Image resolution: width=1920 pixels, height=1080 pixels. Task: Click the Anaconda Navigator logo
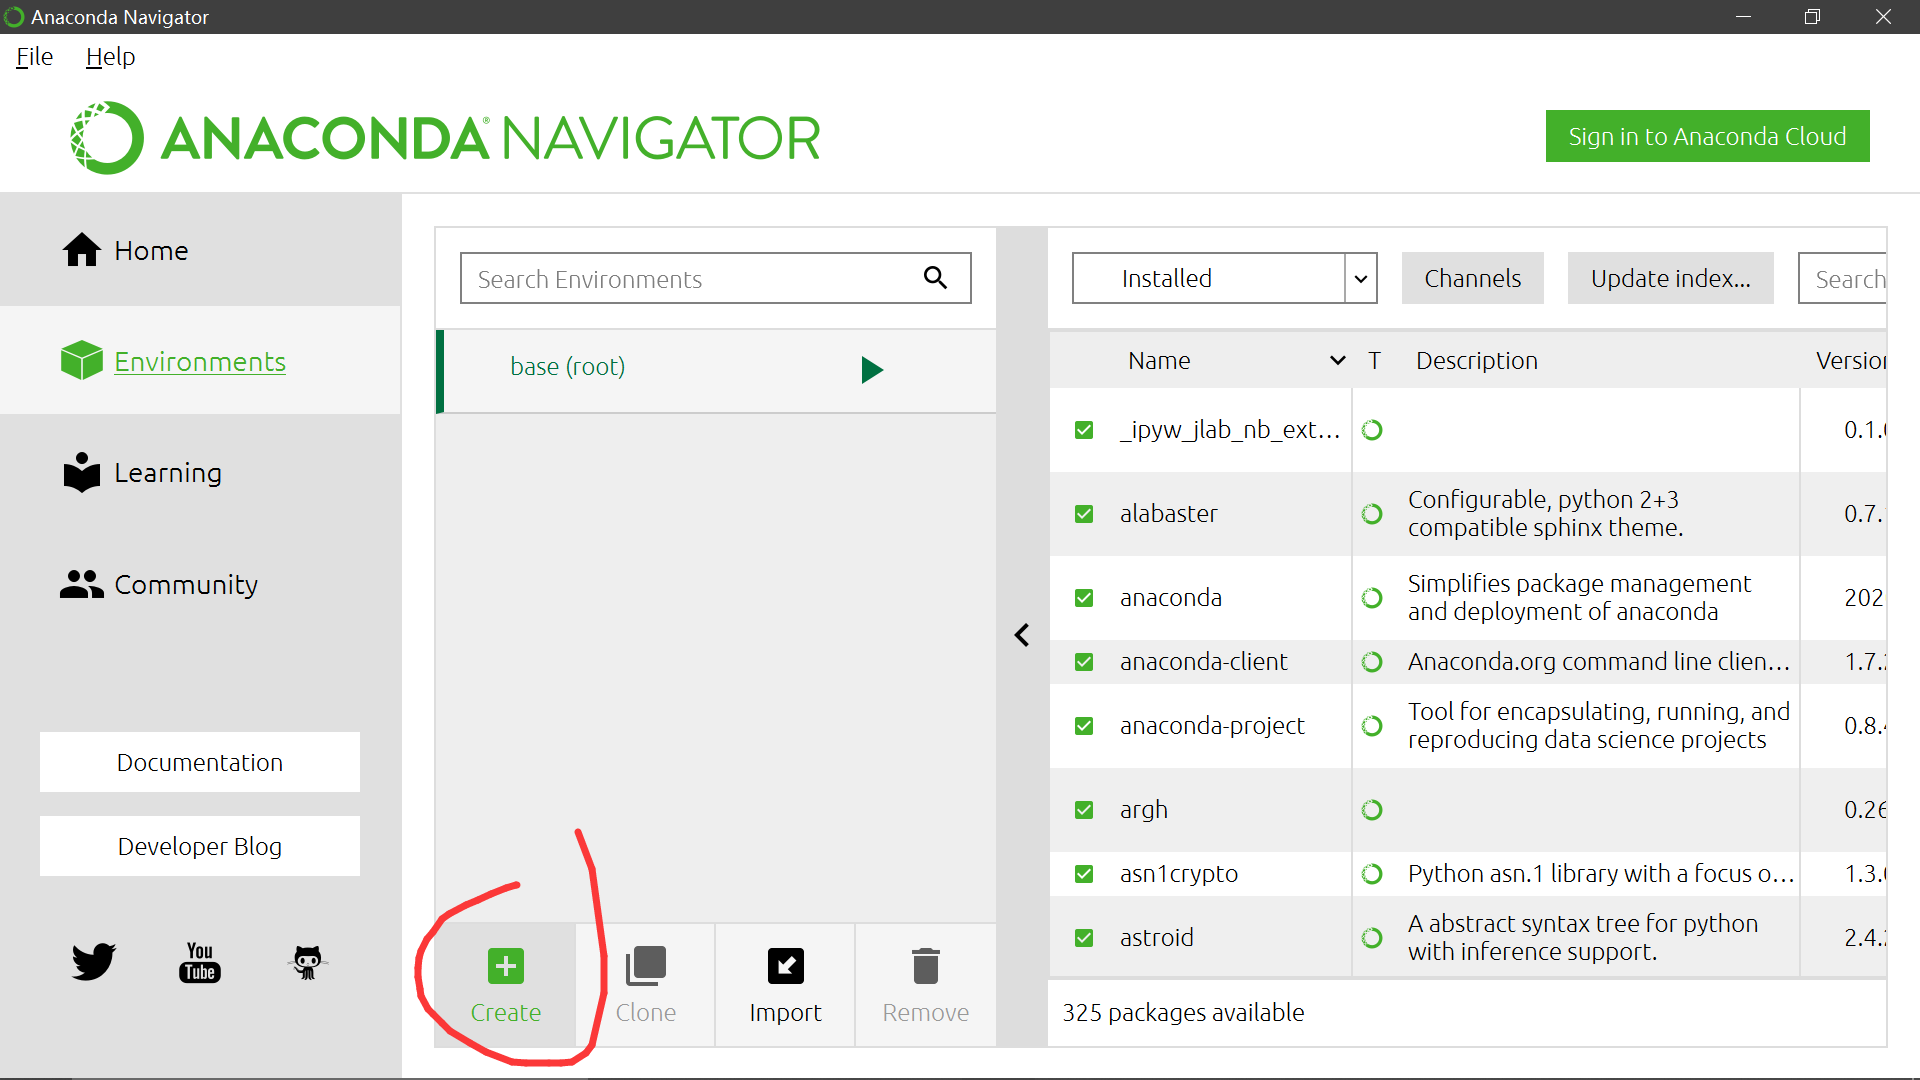445,138
